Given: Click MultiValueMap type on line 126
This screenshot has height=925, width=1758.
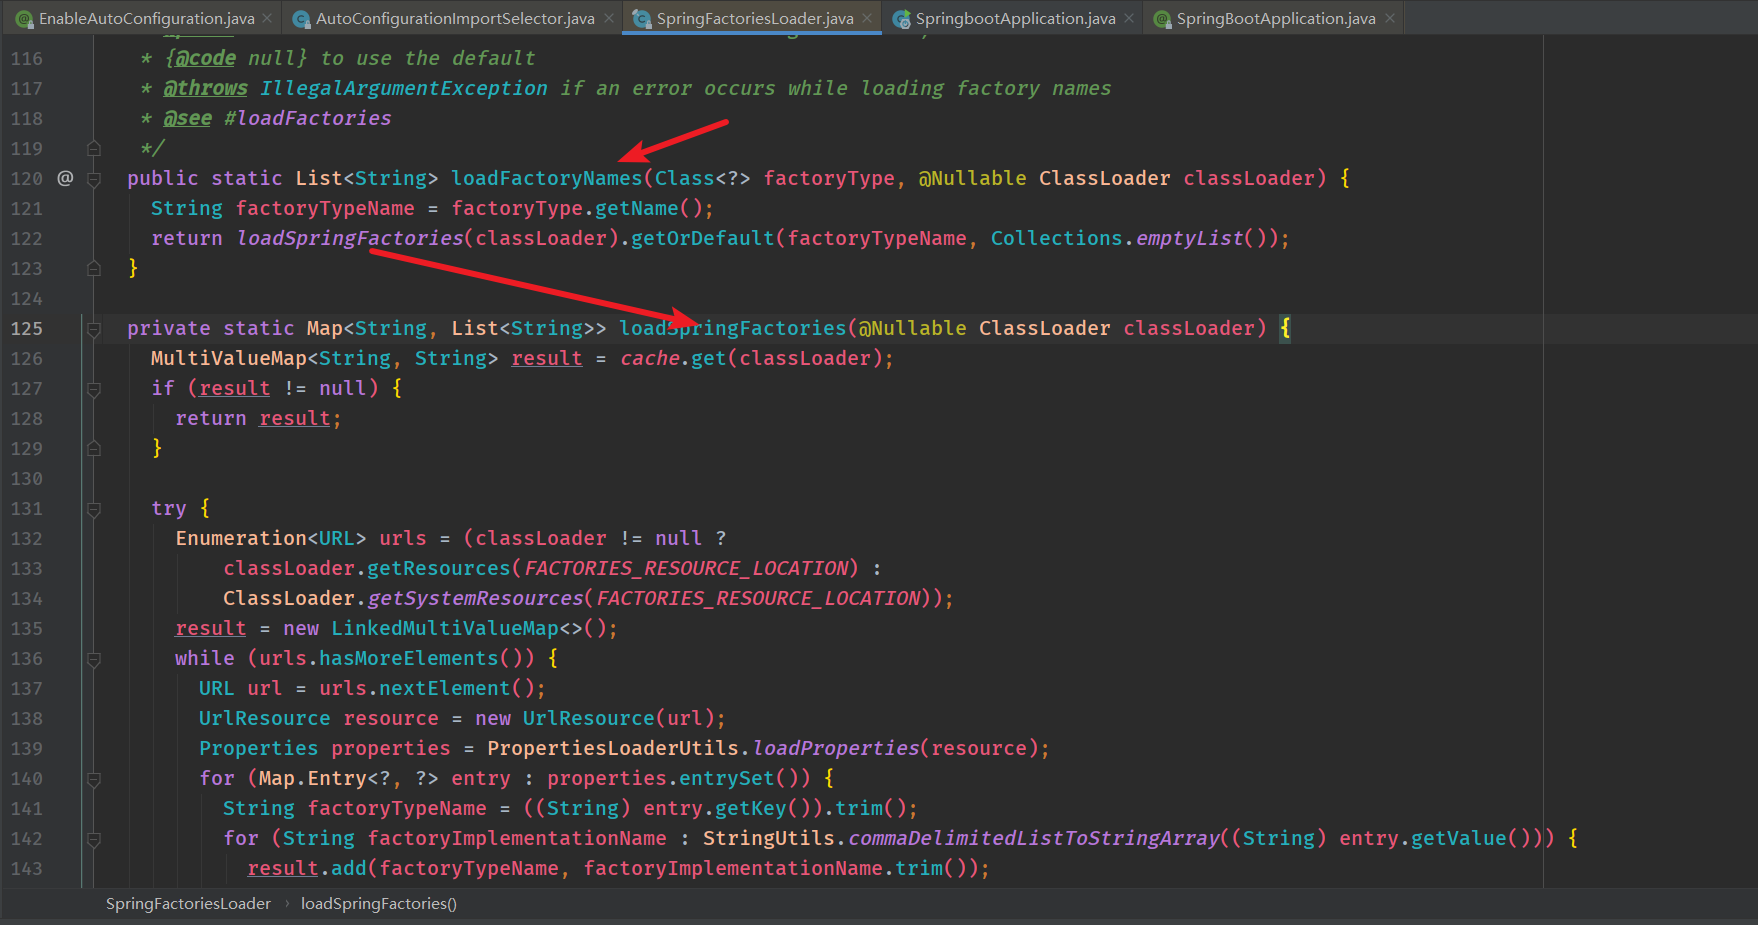Looking at the screenshot, I should coord(229,358).
